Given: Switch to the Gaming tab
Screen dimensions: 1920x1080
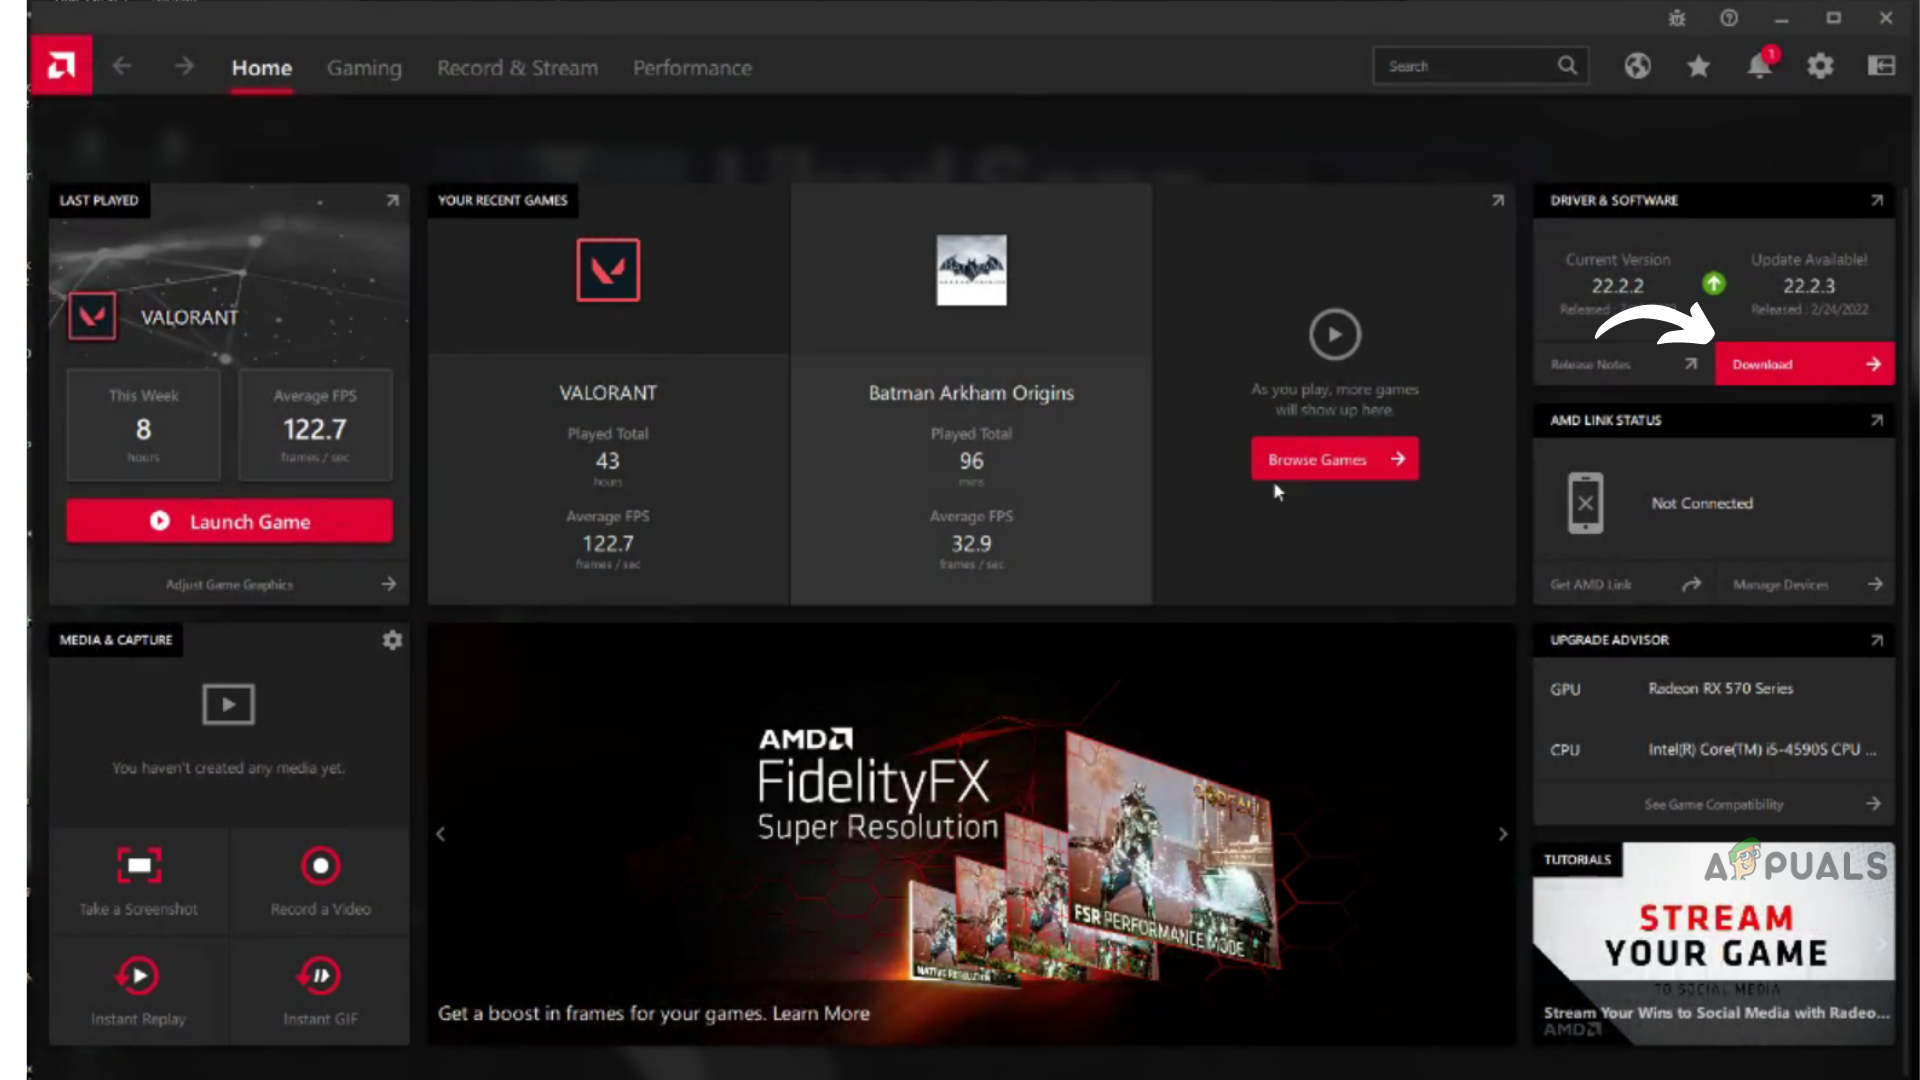Looking at the screenshot, I should [364, 68].
